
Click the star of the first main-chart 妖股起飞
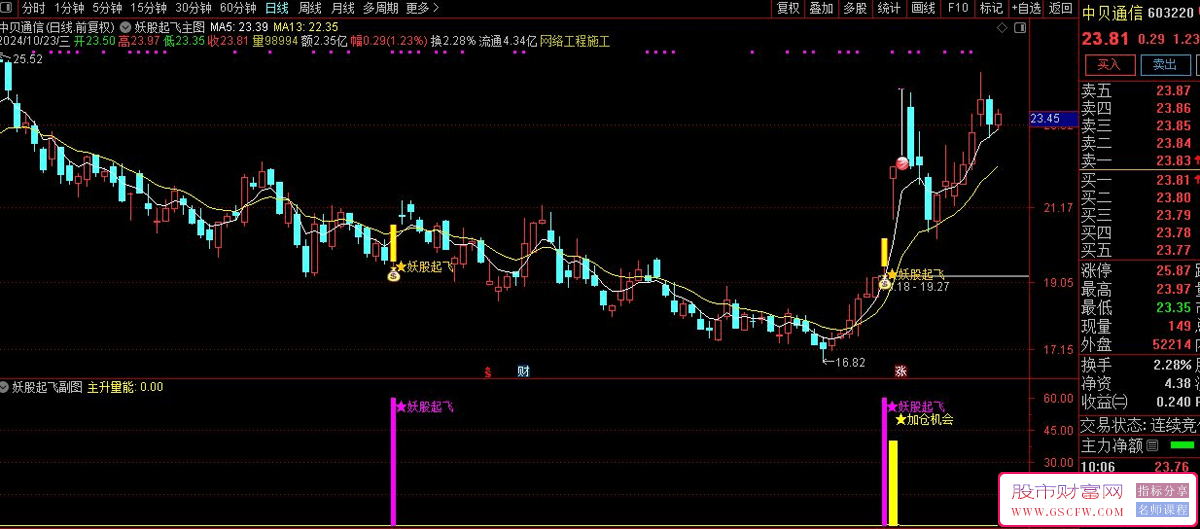click(401, 266)
